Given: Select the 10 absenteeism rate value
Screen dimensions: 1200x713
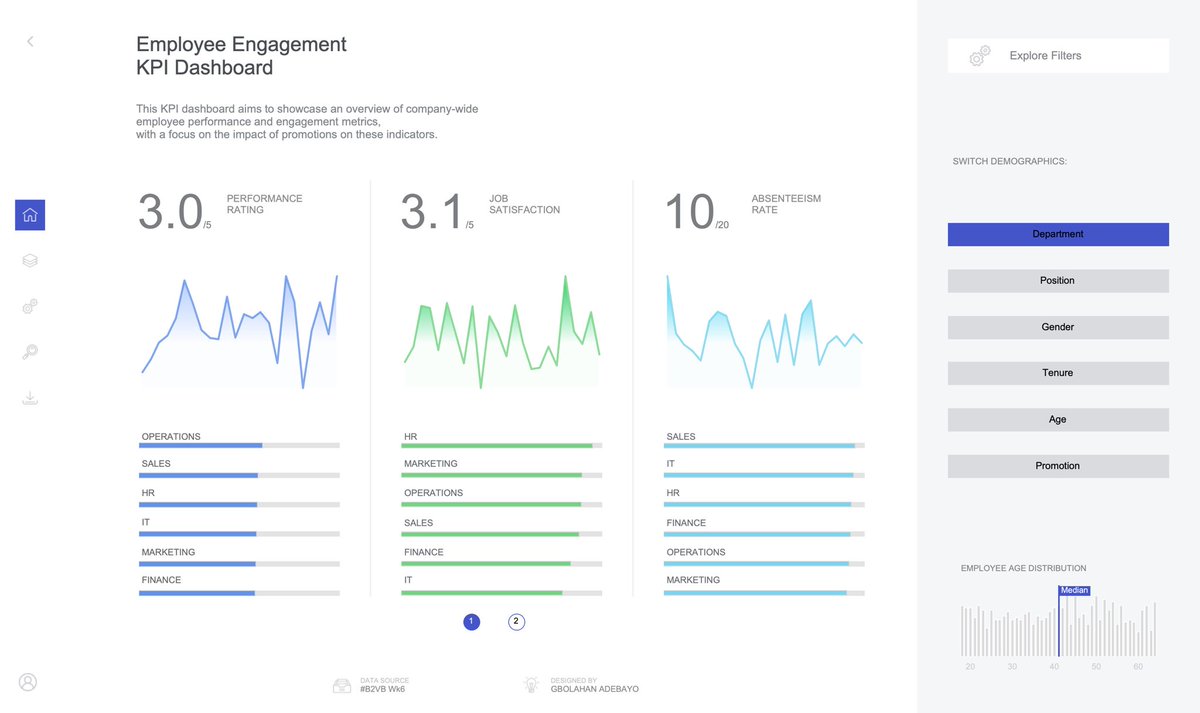Looking at the screenshot, I should (690, 212).
